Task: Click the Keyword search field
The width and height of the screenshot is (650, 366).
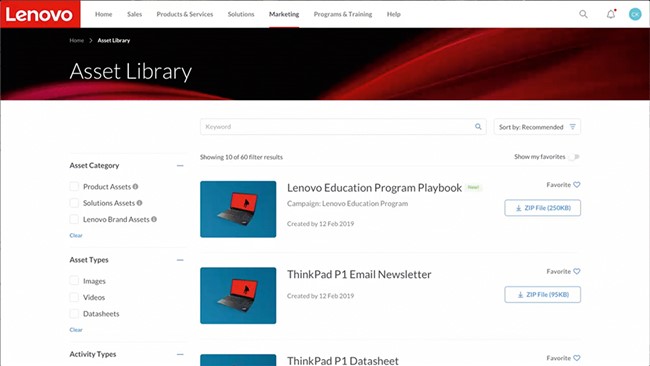Action: click(x=343, y=126)
